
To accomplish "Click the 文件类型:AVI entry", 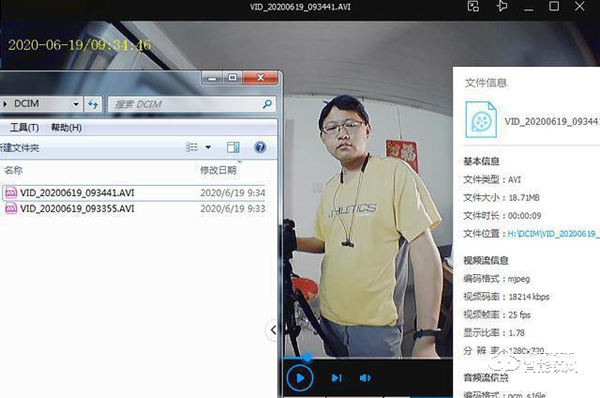I will pyautogui.click(x=492, y=179).
